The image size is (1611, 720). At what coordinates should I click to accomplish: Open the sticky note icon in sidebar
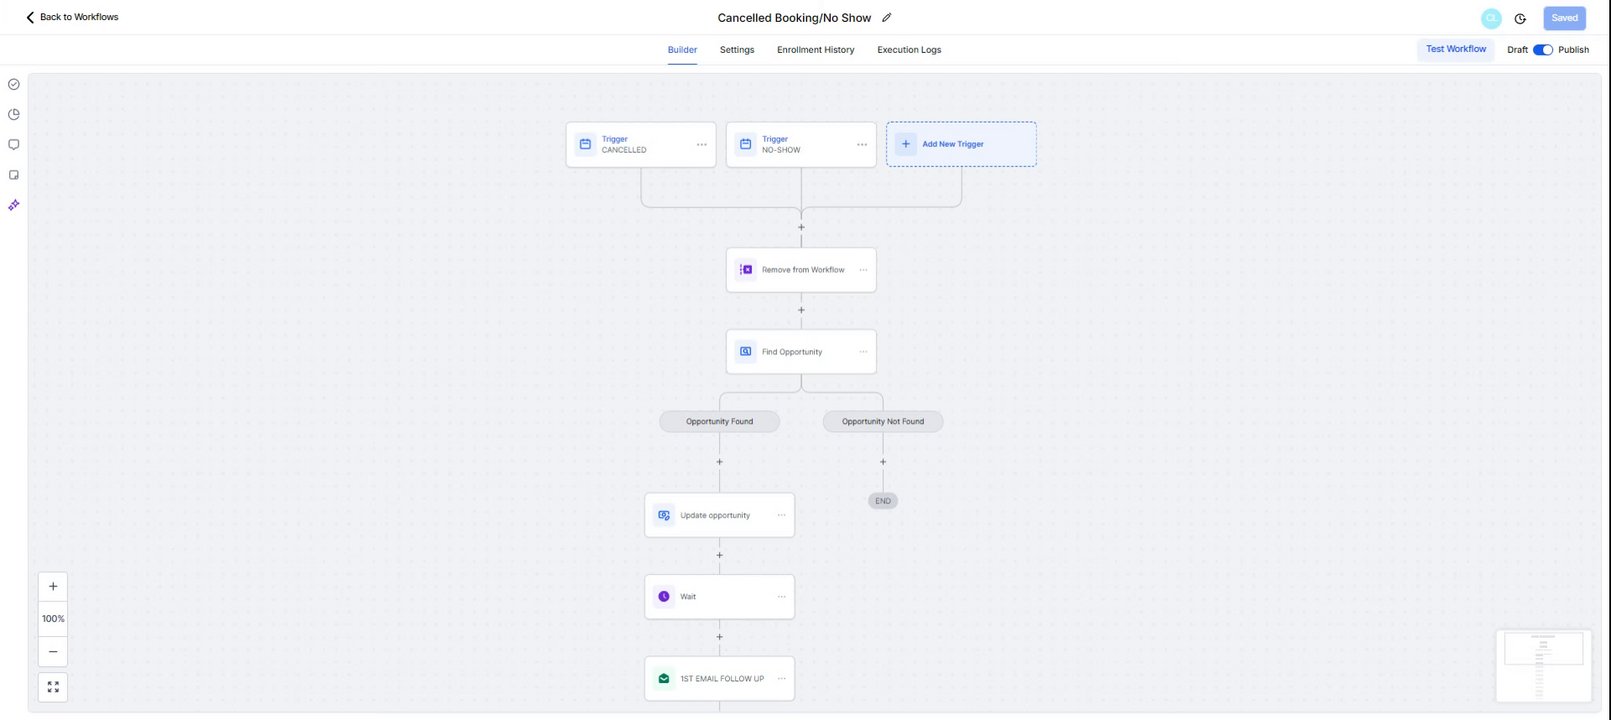click(x=14, y=175)
